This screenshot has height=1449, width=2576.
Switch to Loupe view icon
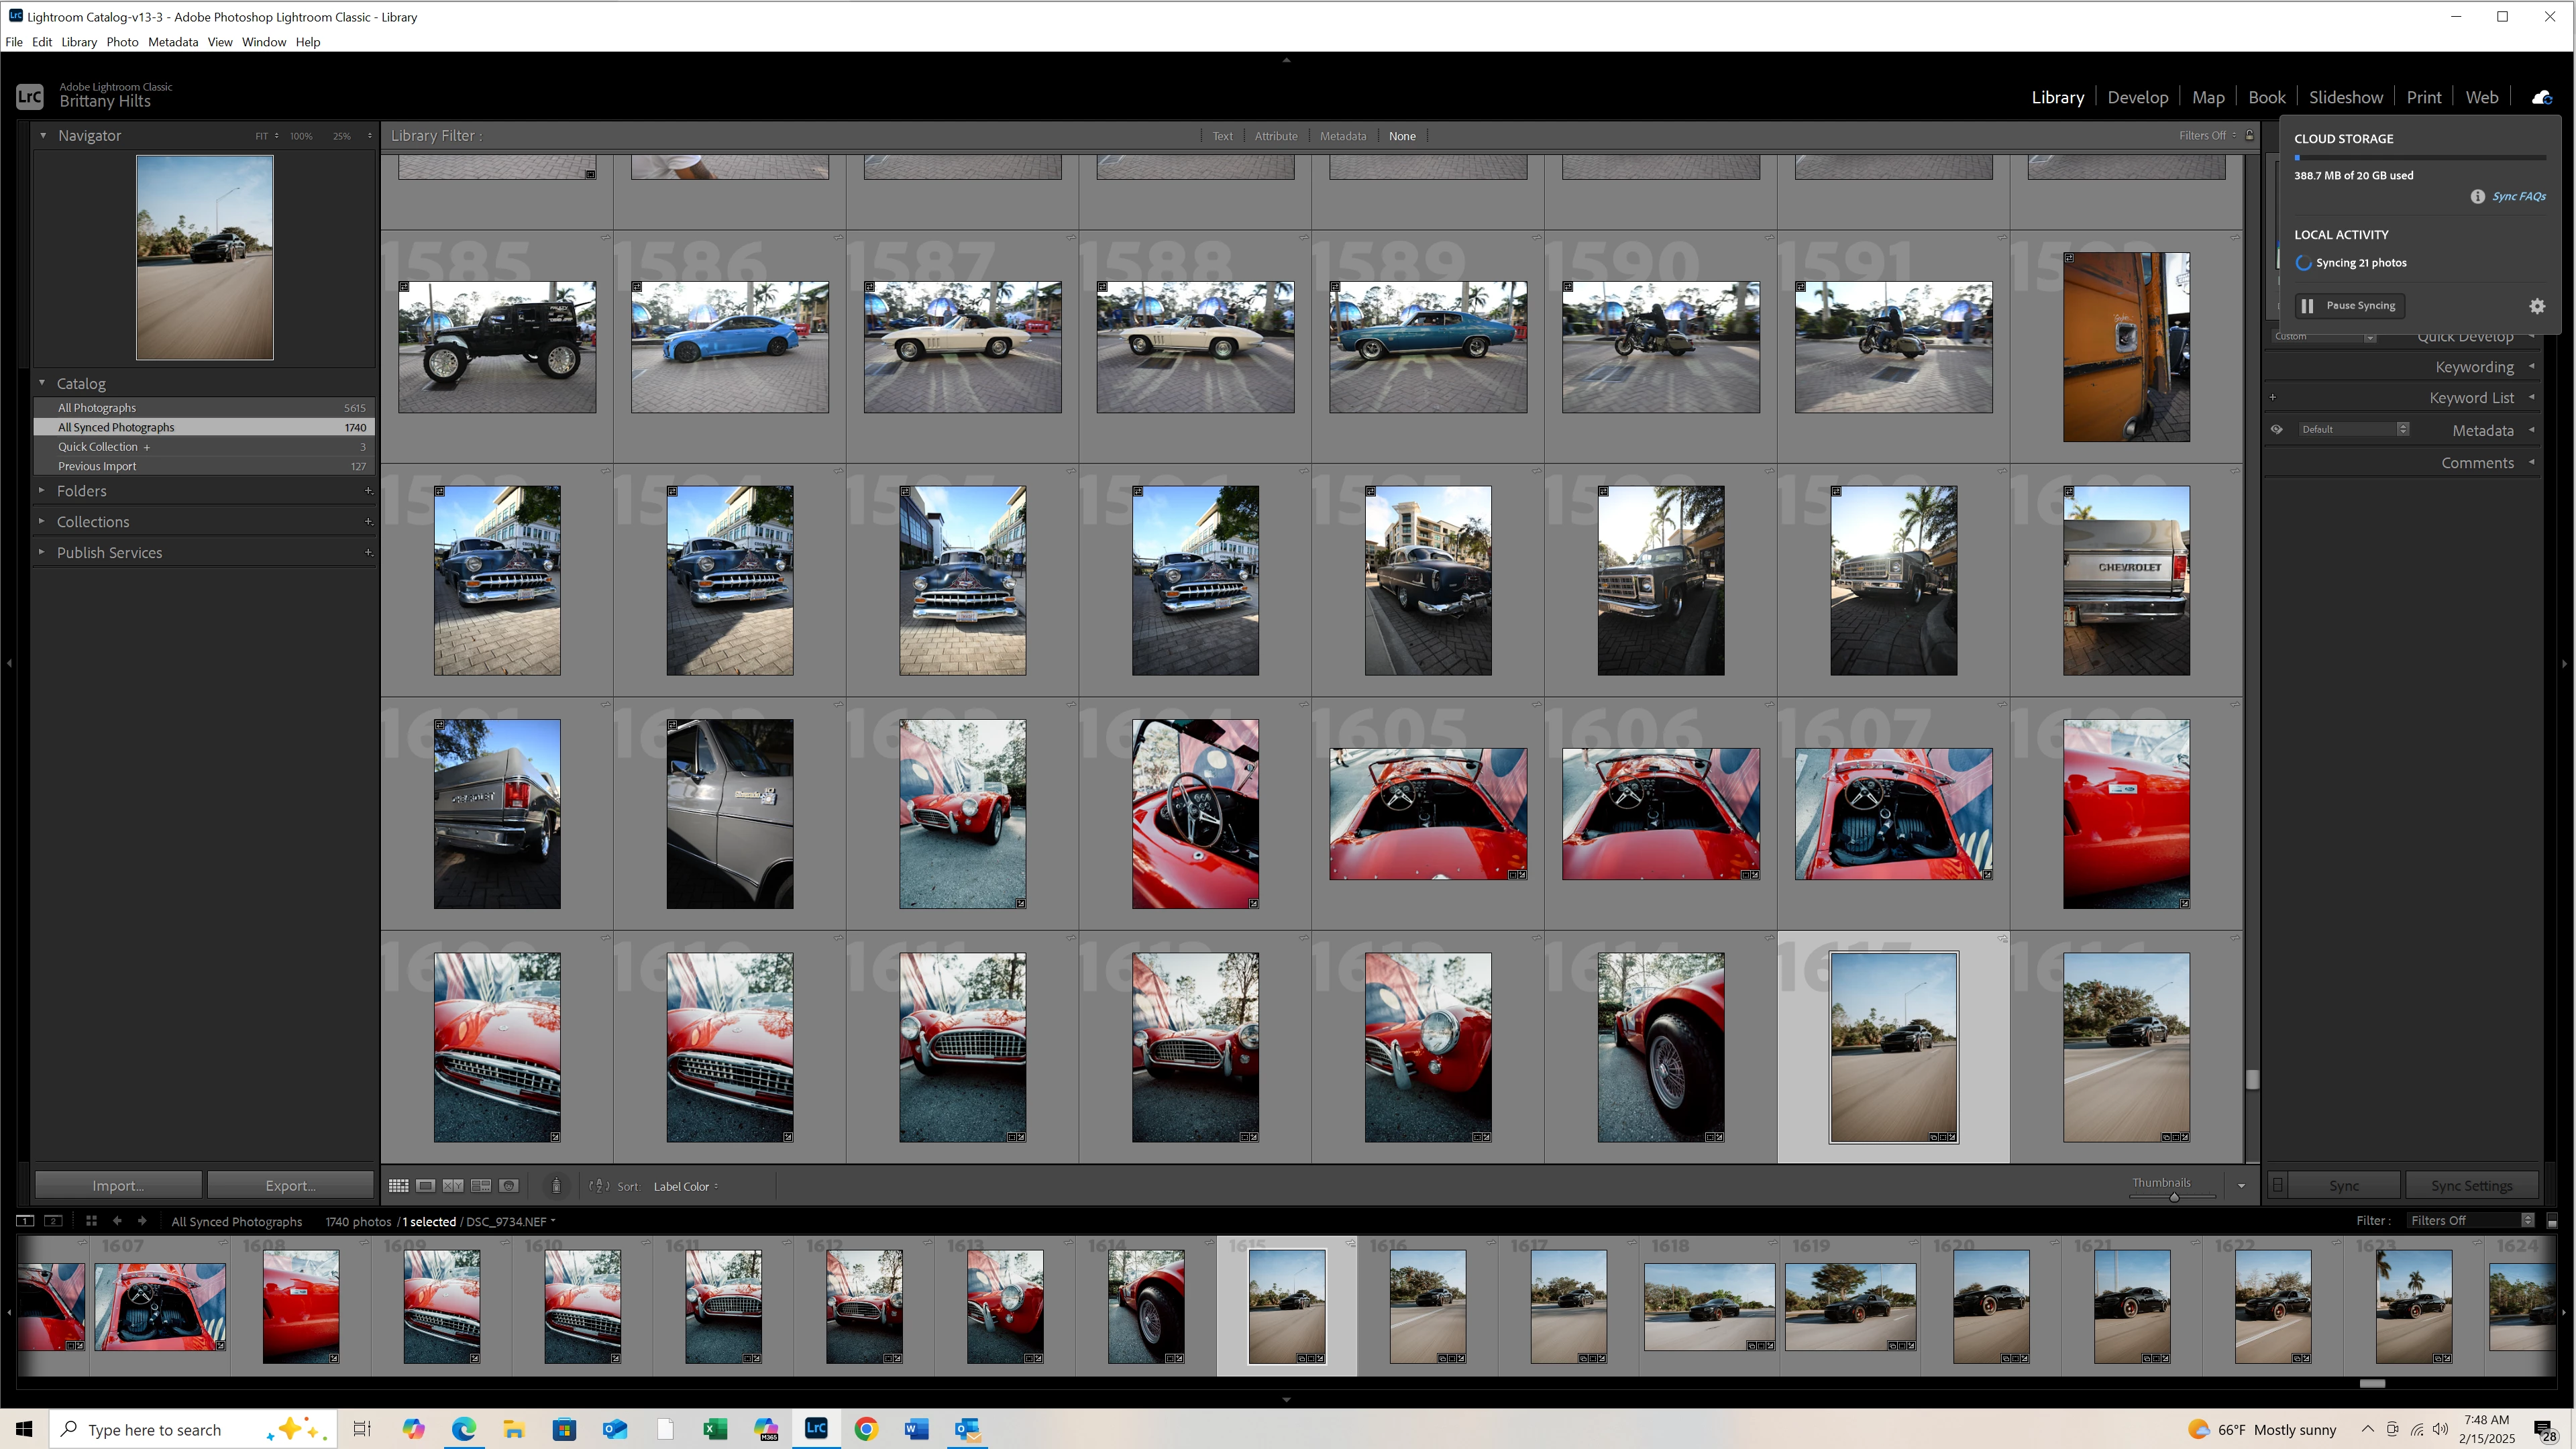coord(425,1186)
